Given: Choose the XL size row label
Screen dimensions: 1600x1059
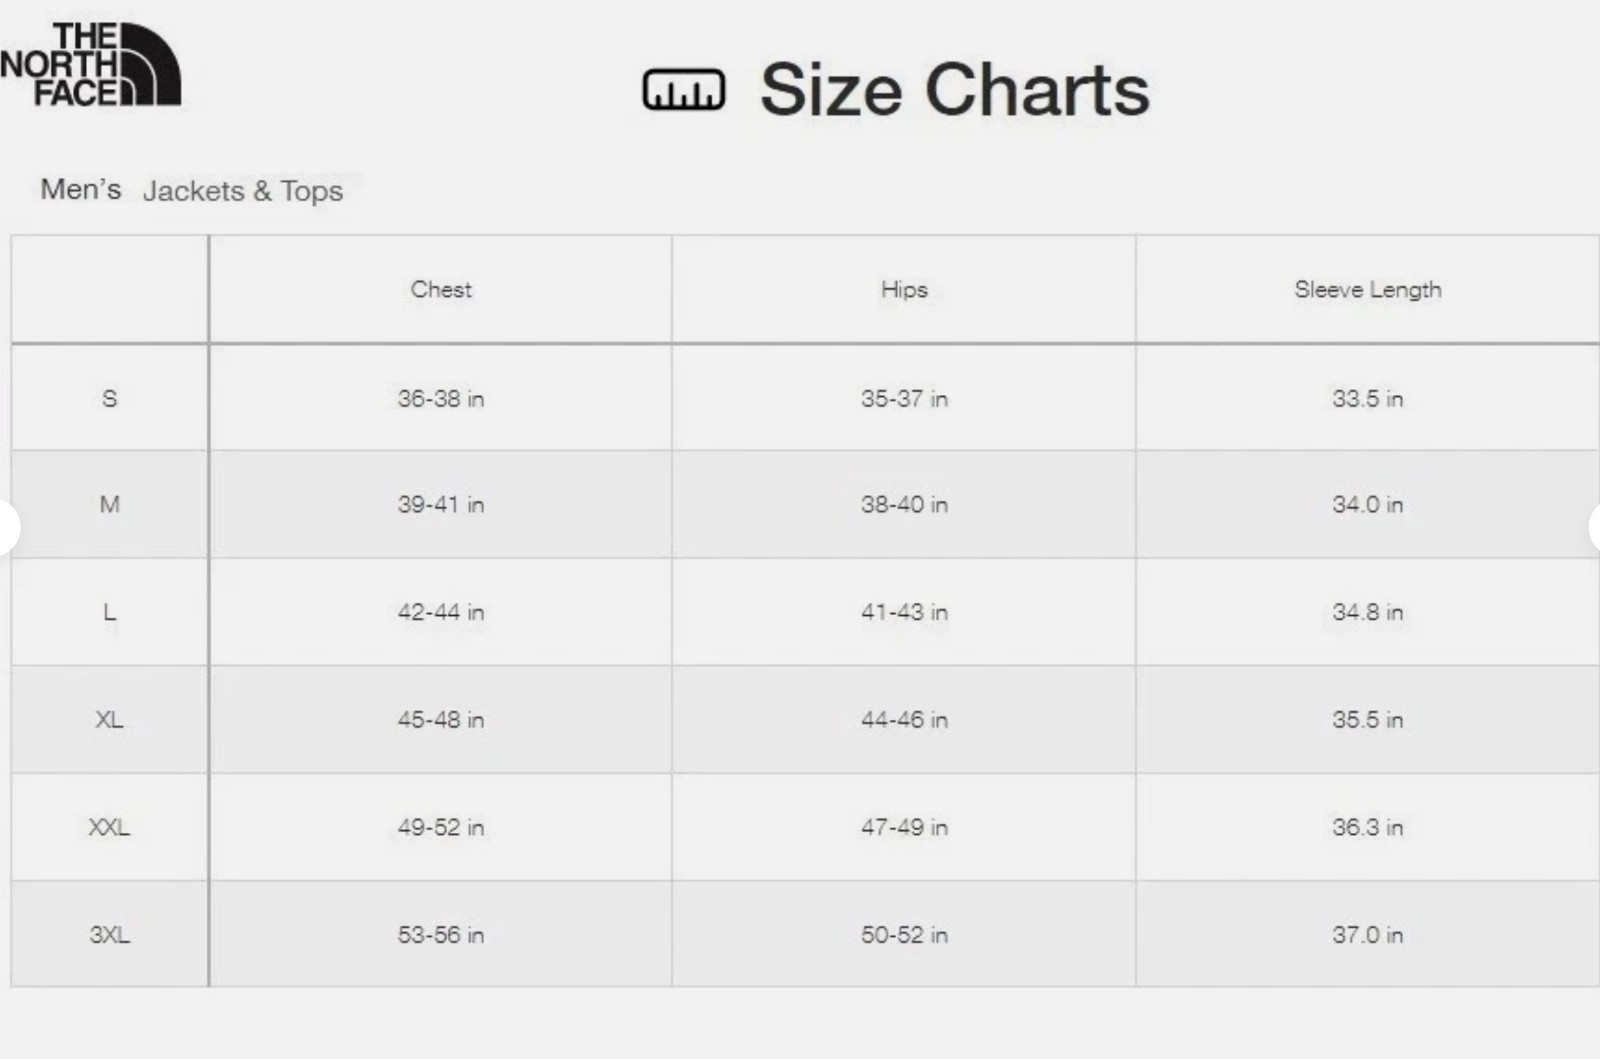Looking at the screenshot, I should 110,720.
